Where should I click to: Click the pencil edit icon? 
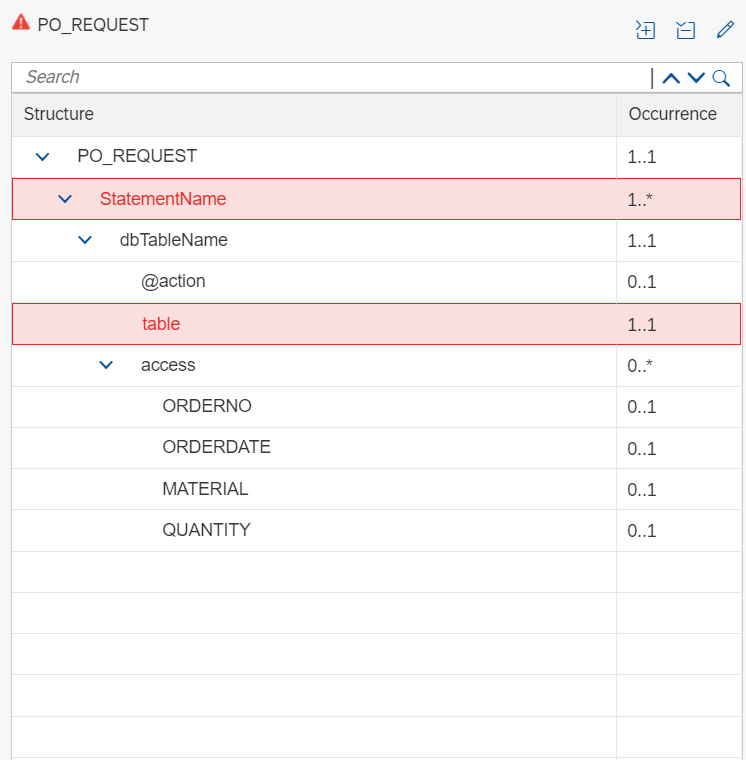click(726, 30)
